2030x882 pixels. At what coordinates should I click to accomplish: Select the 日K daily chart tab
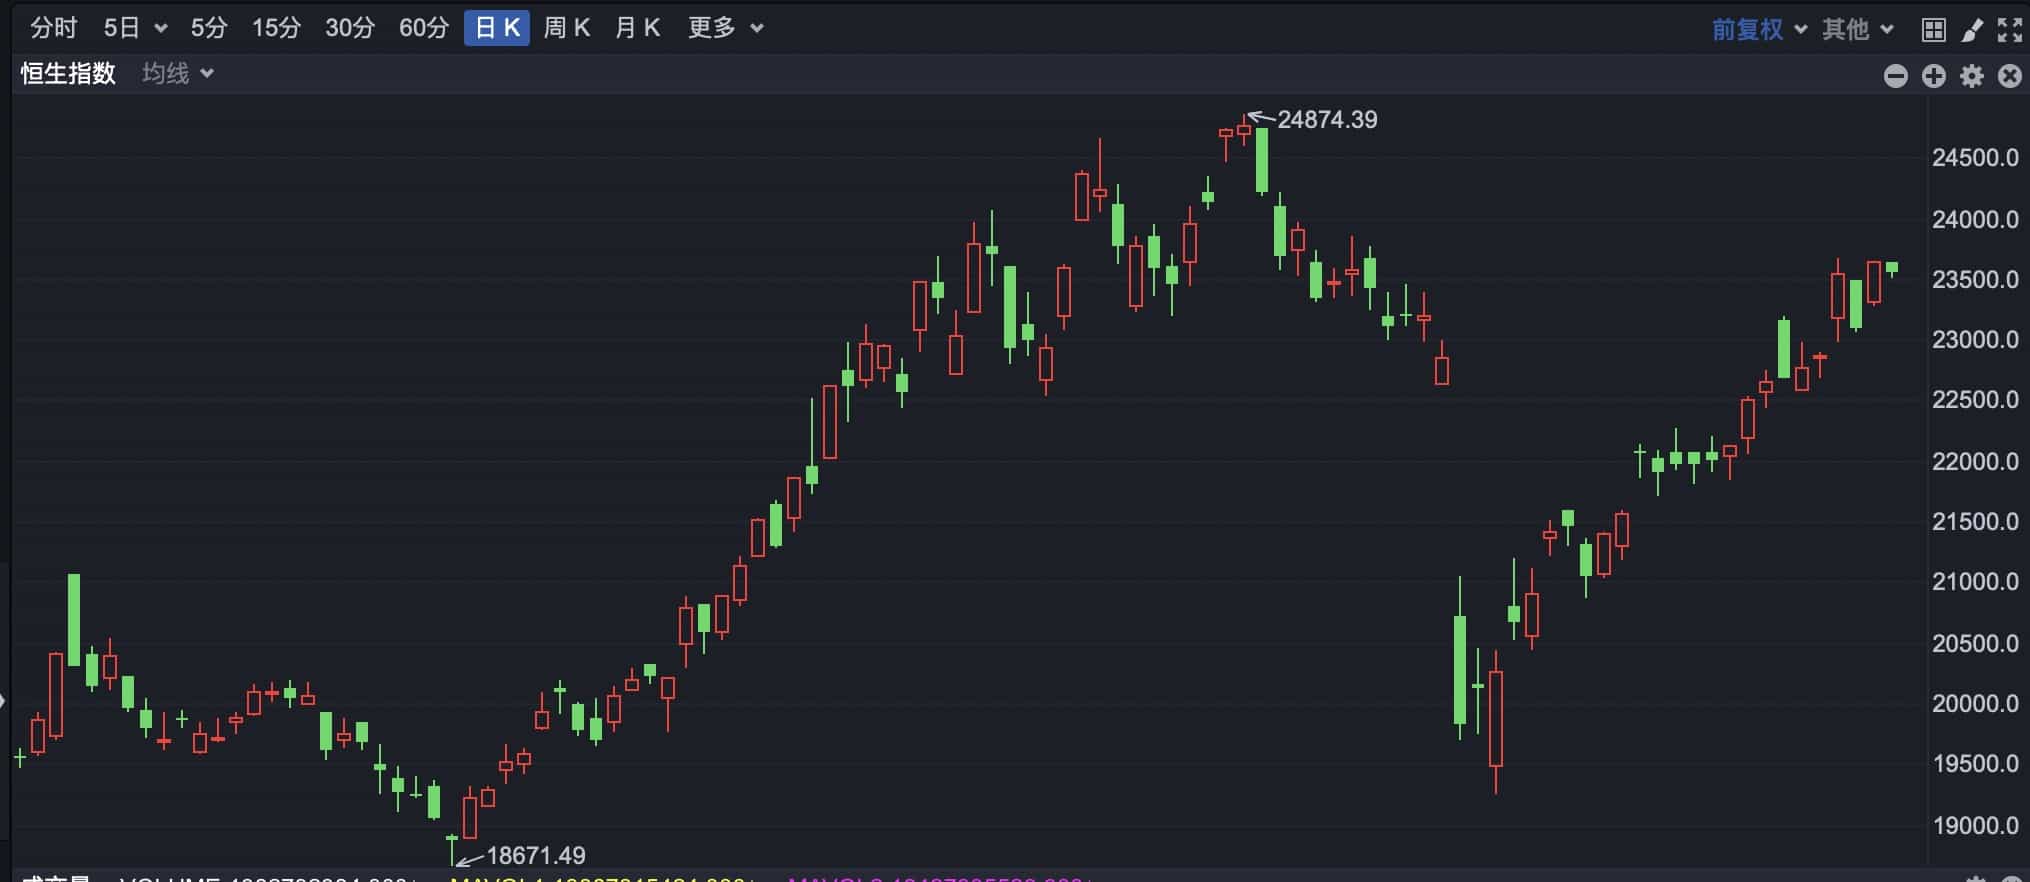(497, 28)
